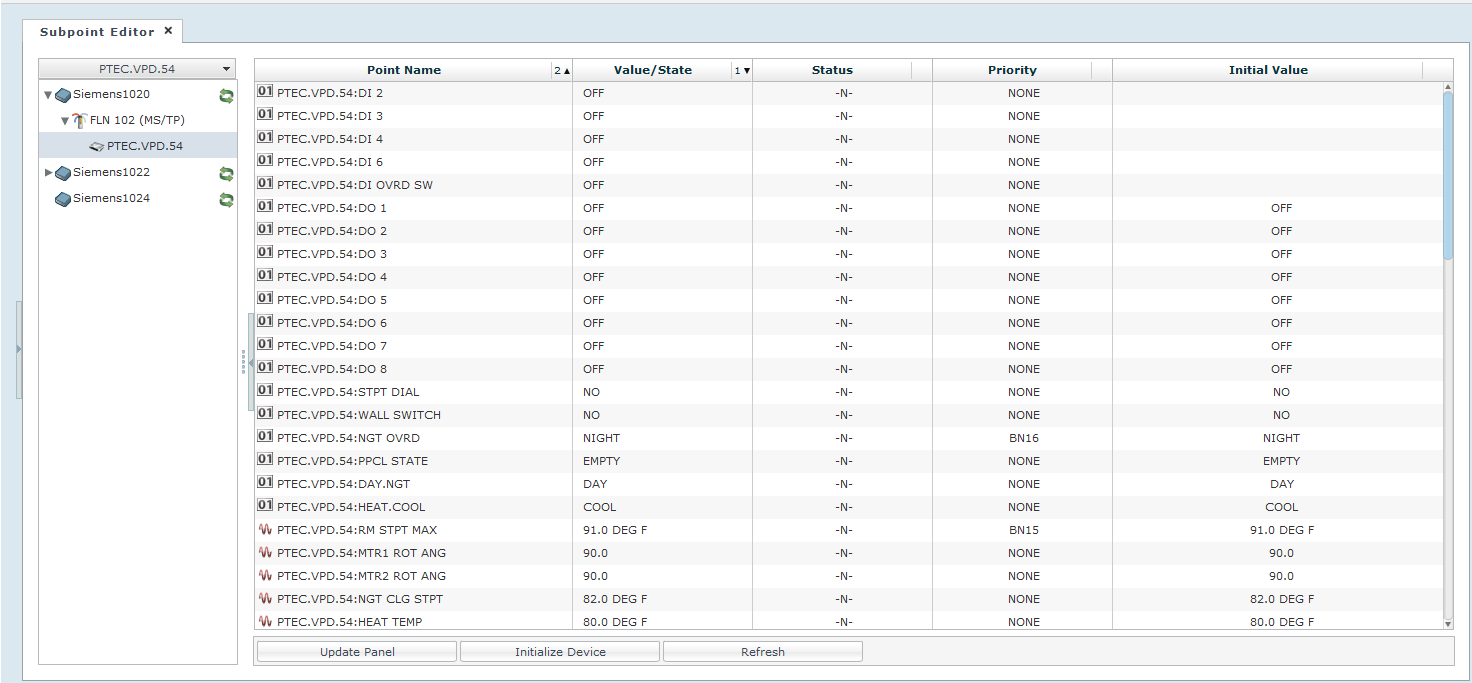Expand the Siemens1022 tree node
This screenshot has height=683, width=1472.
48,173
